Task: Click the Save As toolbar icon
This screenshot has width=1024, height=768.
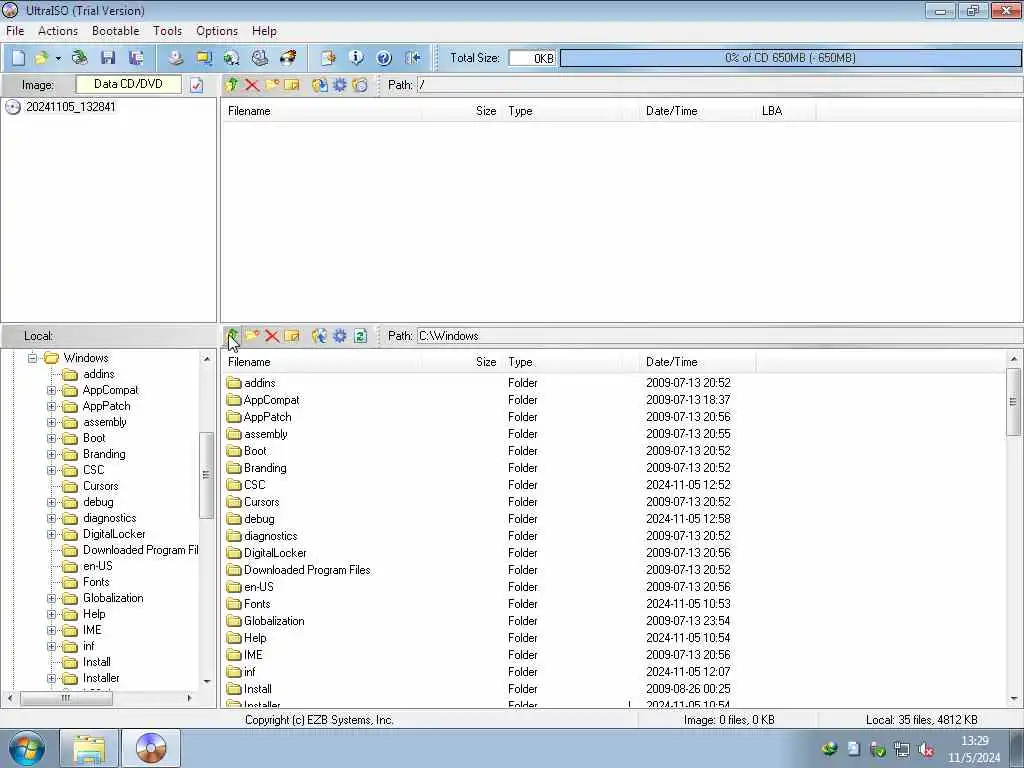Action: click(136, 57)
